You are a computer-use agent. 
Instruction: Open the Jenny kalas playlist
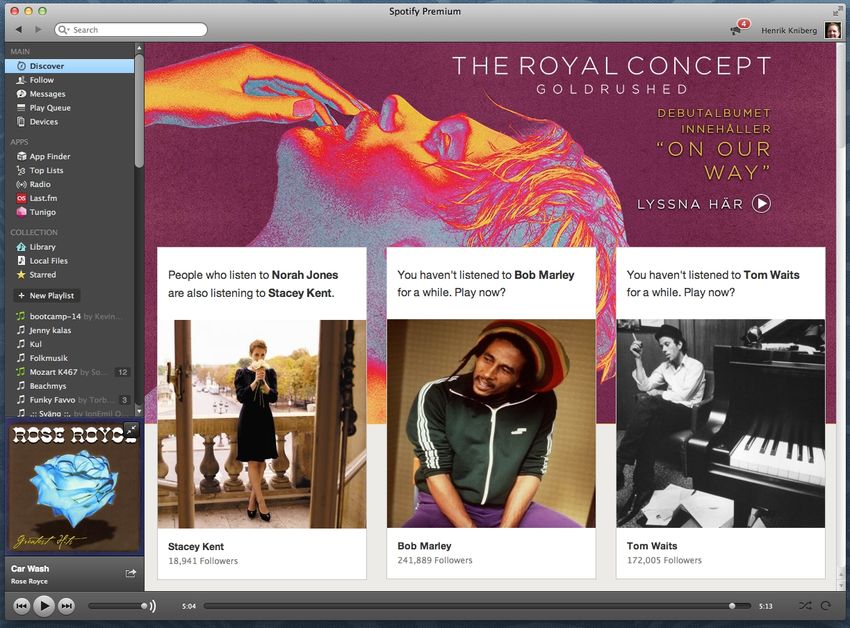pos(69,330)
